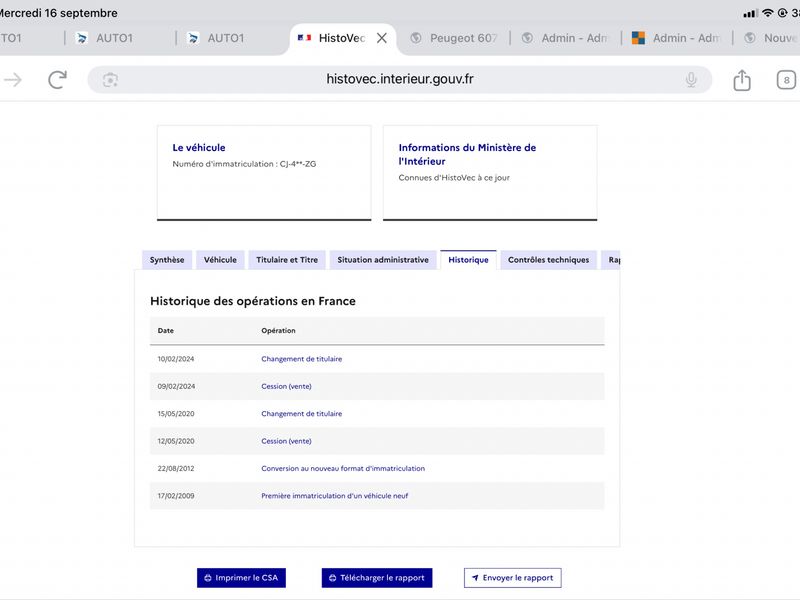Click the Conversion au nouveau format d'immatriculation entry
This screenshot has width=800, height=600.
(343, 468)
